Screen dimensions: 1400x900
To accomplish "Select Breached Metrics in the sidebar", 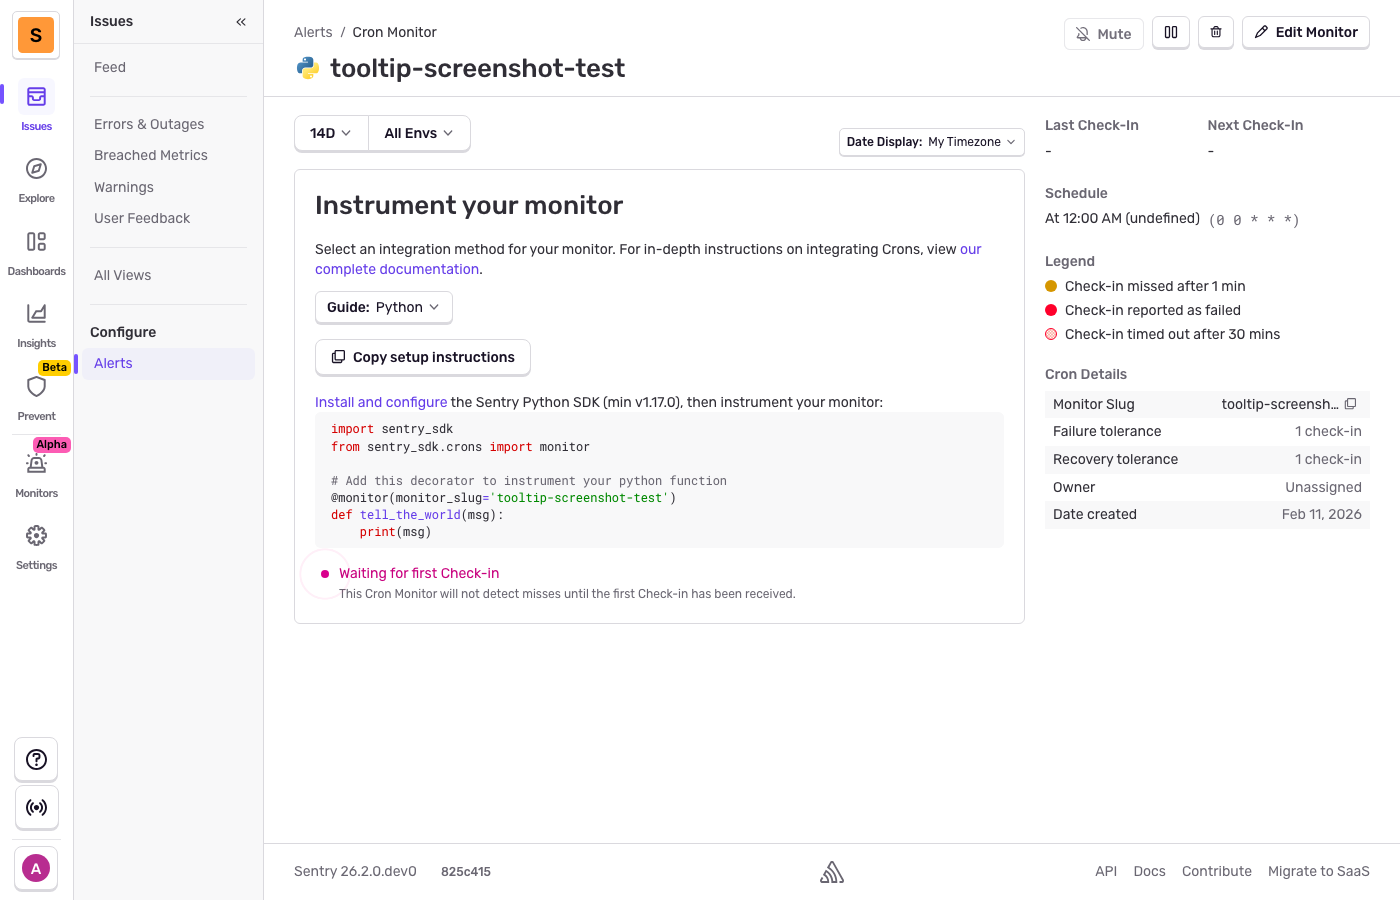I will [150, 155].
